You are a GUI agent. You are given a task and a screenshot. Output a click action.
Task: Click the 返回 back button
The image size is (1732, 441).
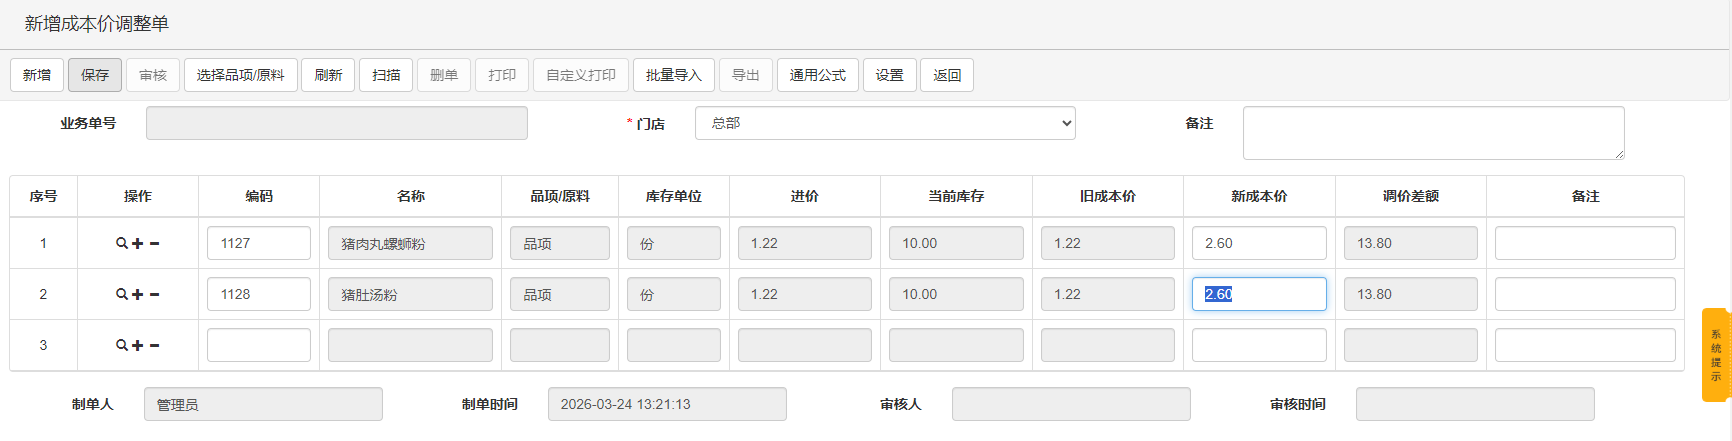[946, 75]
